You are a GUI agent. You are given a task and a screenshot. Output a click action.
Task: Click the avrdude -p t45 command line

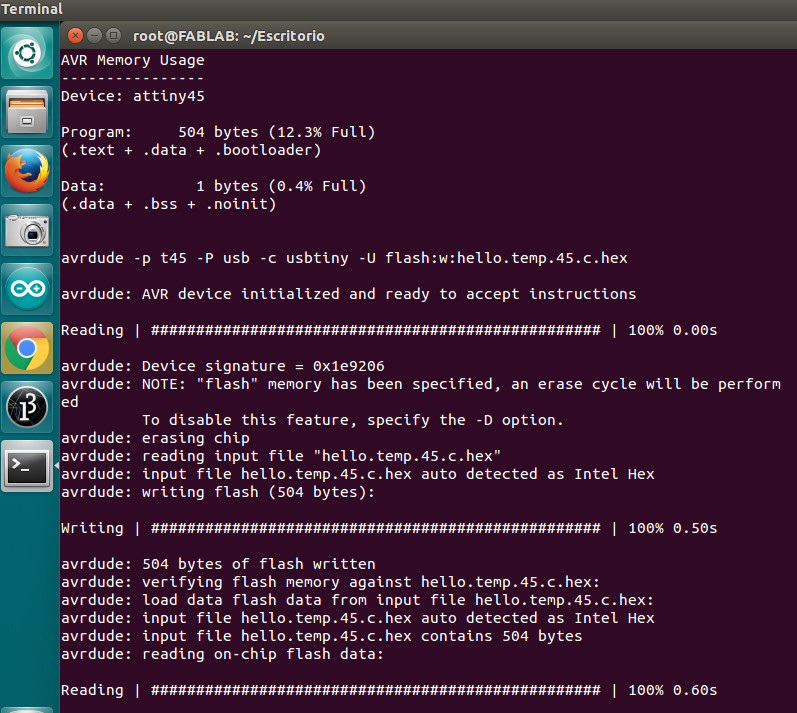(x=344, y=258)
